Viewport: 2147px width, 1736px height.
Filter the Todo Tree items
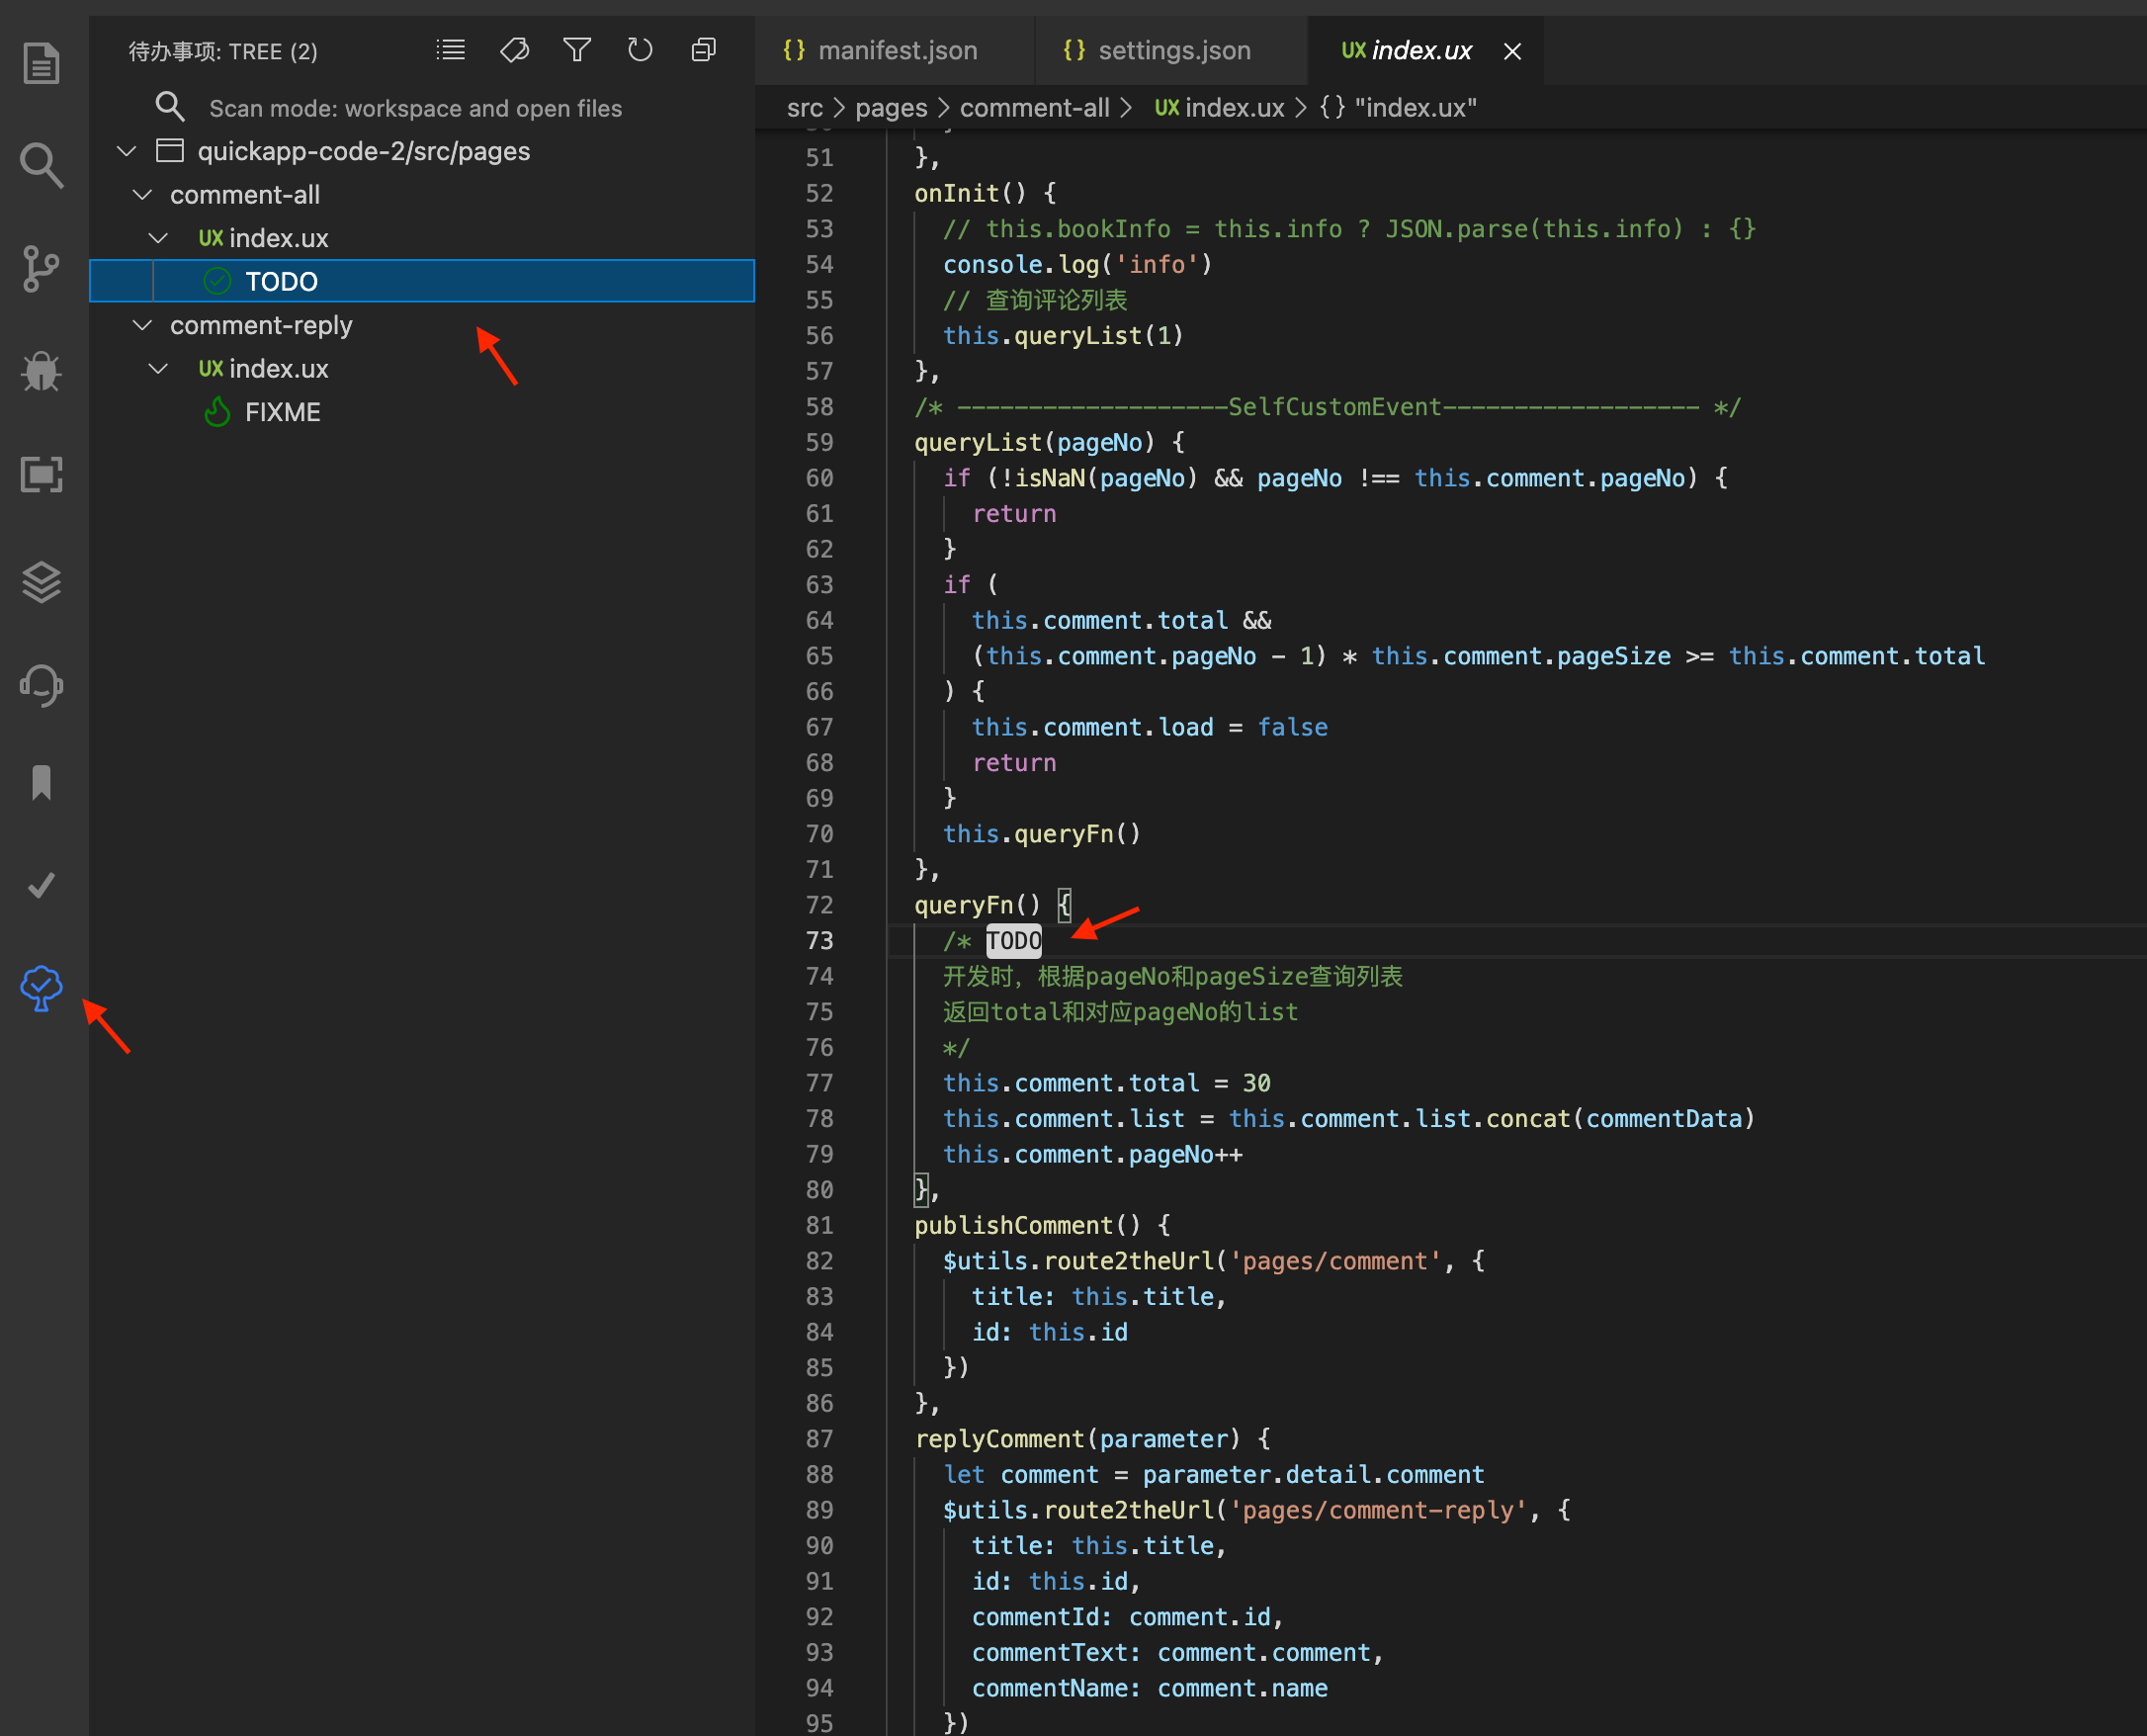(x=577, y=49)
